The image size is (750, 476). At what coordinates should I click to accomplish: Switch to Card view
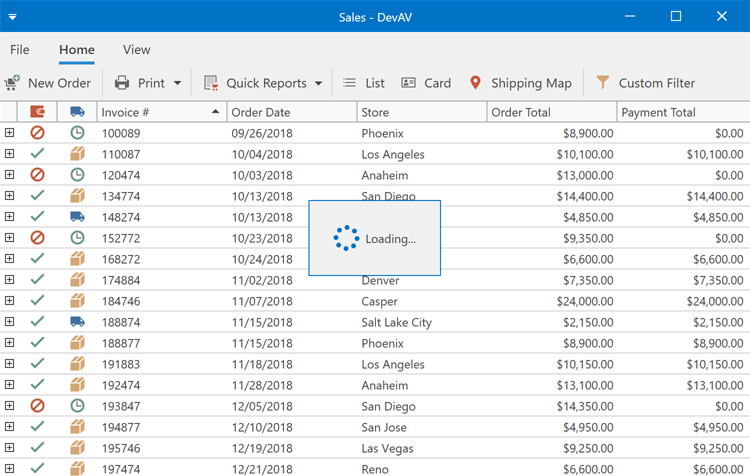426,83
